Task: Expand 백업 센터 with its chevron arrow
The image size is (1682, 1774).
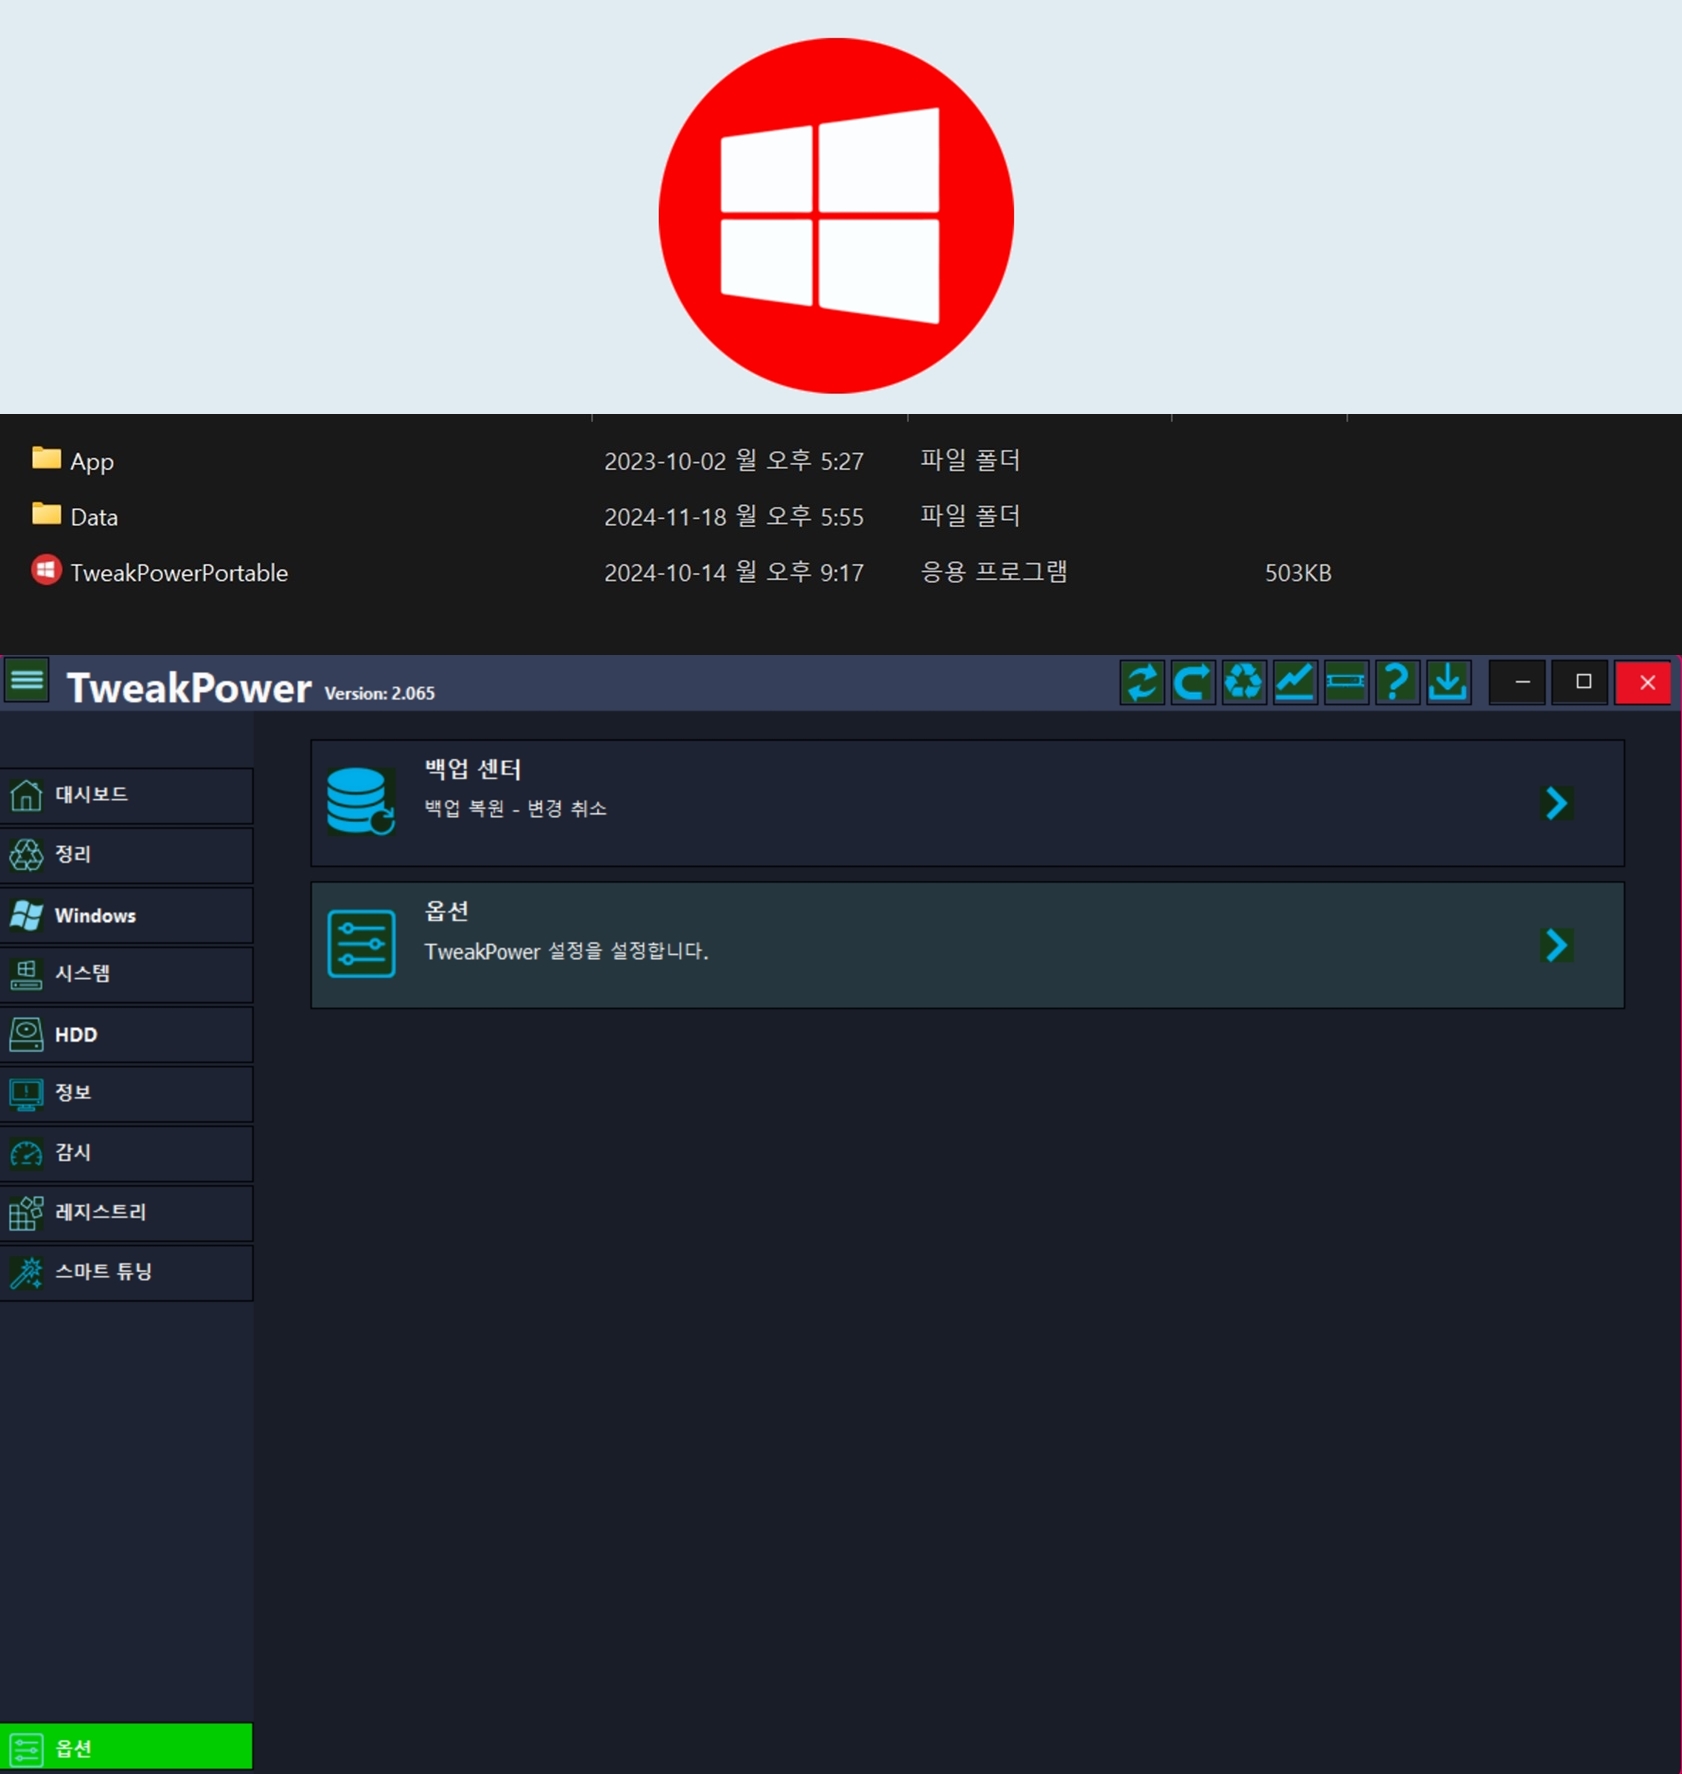Action: pos(1556,802)
